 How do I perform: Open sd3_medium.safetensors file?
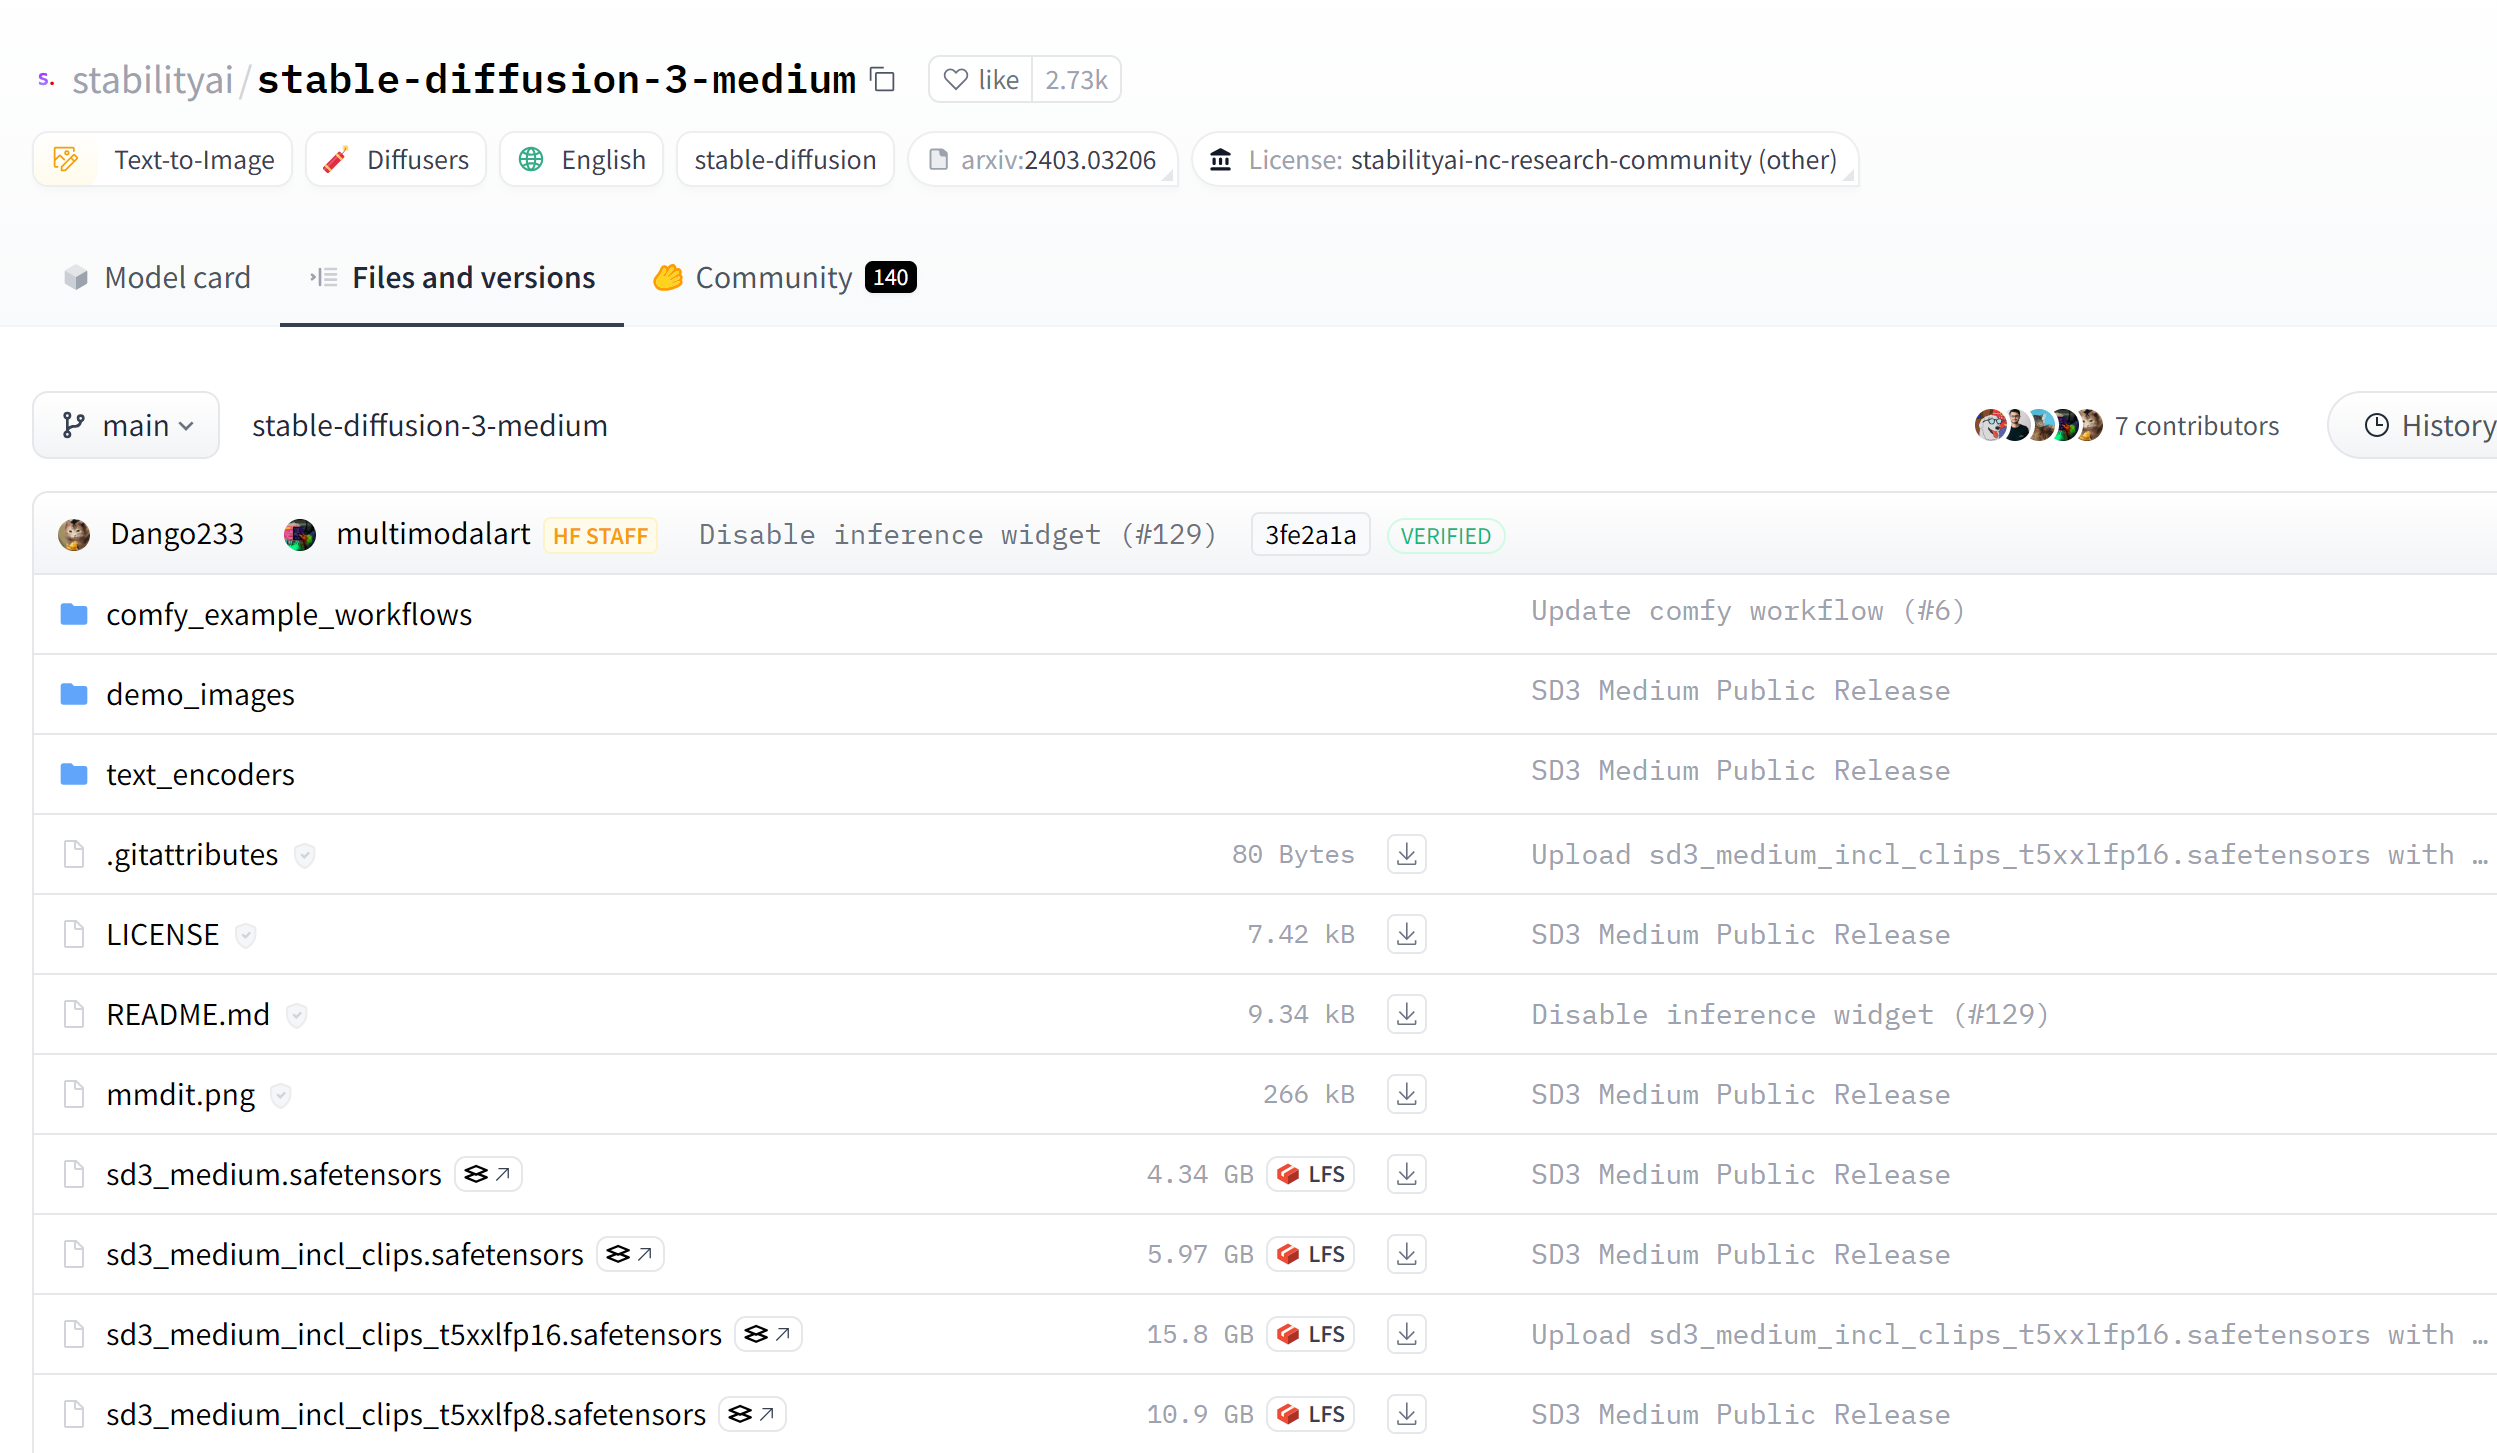274,1174
